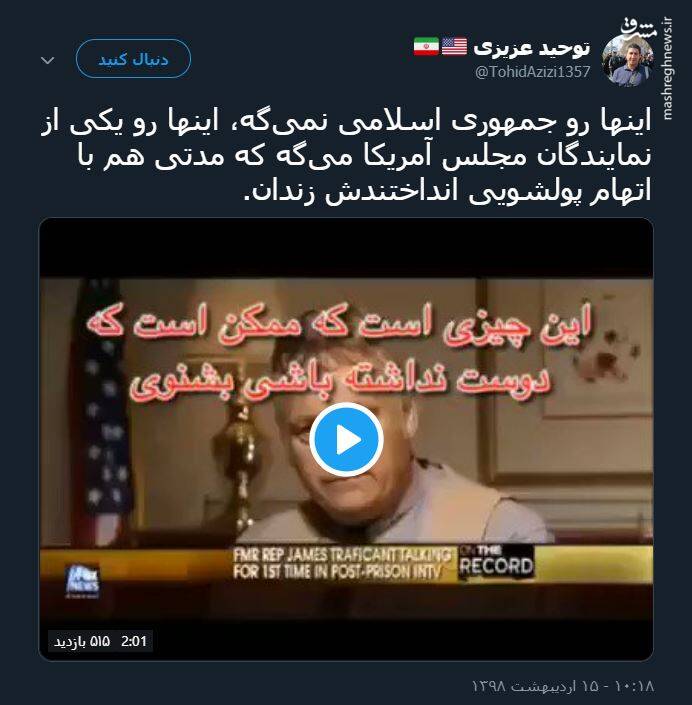This screenshot has width=692, height=705.
Task: Expand the tweet options chevron menu
Action: click(x=48, y=59)
